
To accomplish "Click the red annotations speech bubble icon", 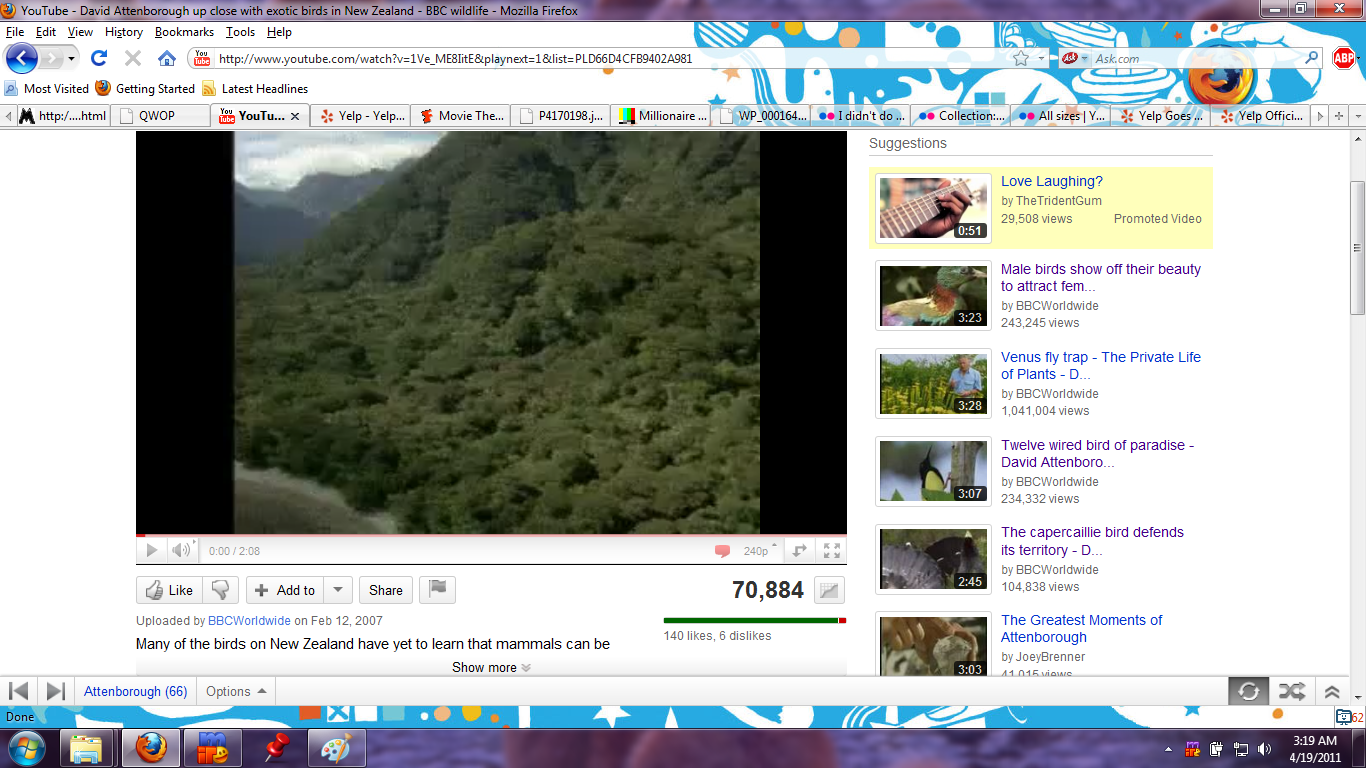I will click(722, 551).
